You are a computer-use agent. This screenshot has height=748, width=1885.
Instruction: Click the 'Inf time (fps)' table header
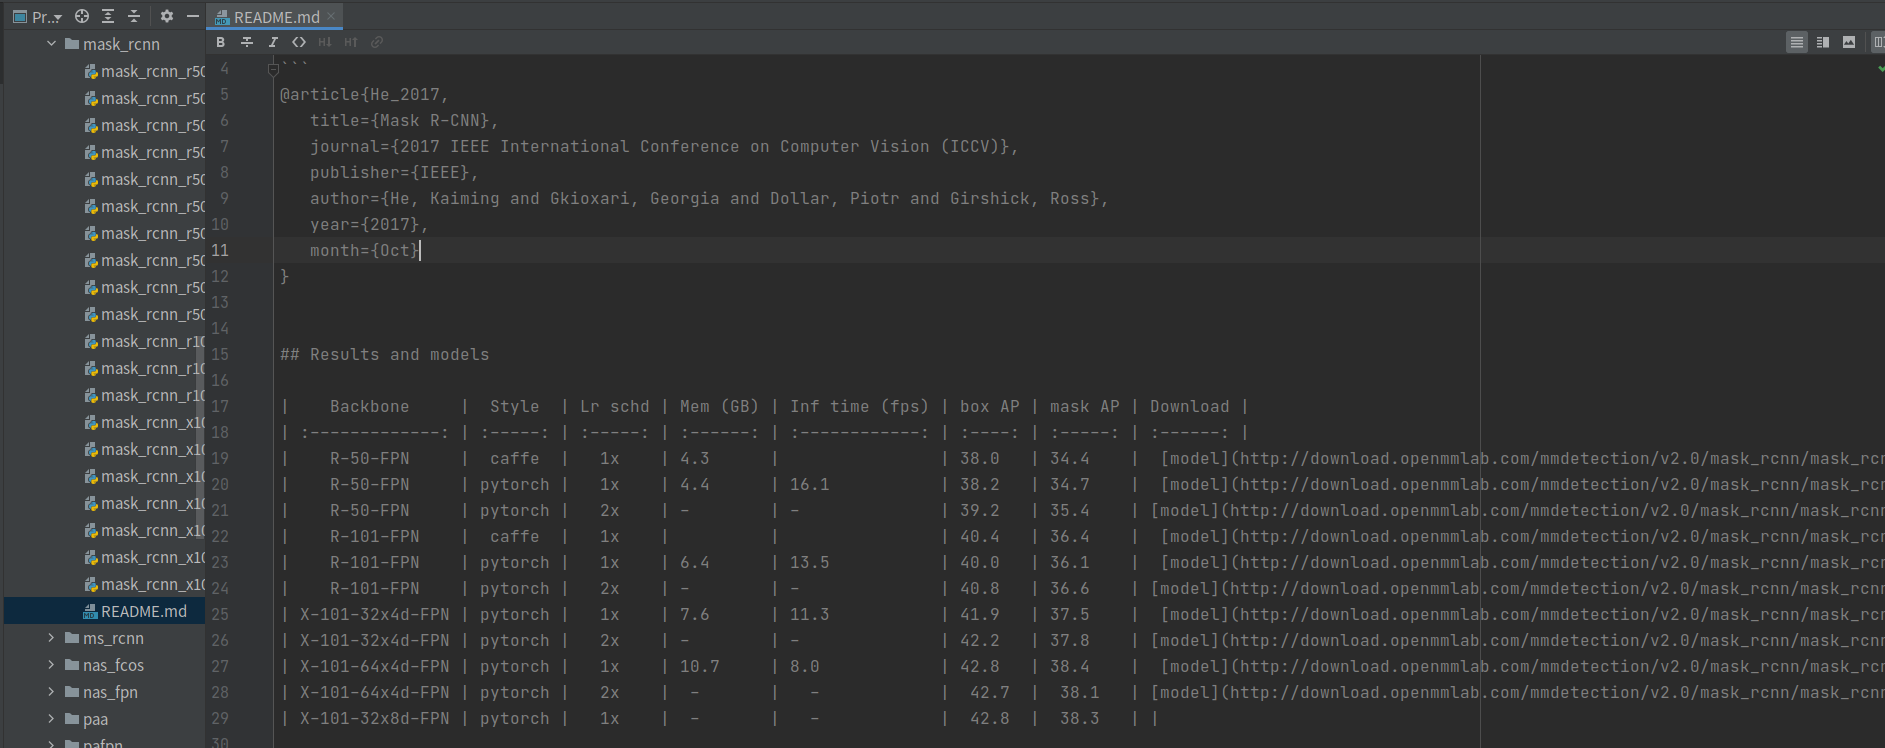[x=859, y=406]
